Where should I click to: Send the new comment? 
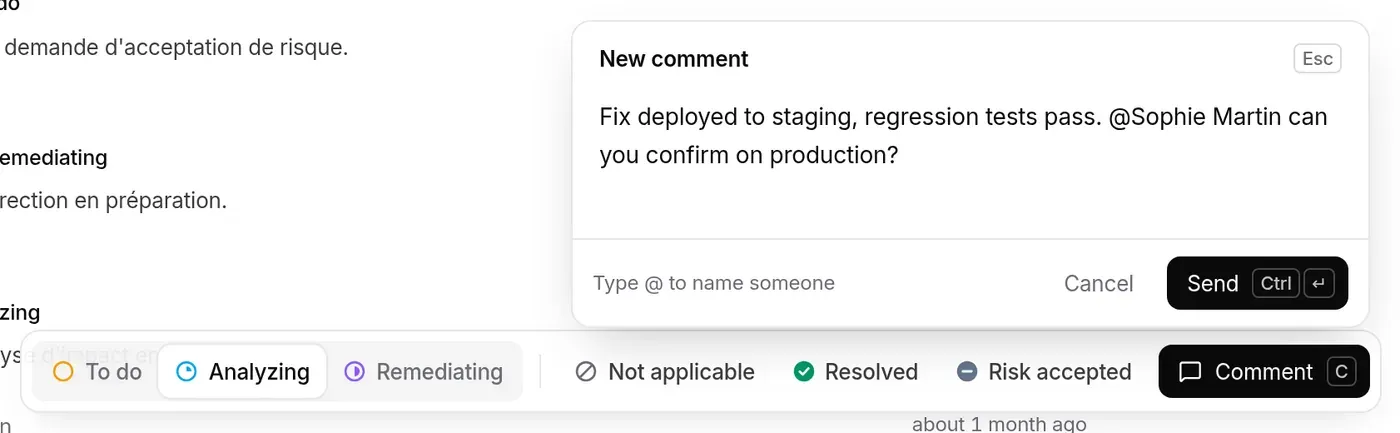[x=1257, y=283]
